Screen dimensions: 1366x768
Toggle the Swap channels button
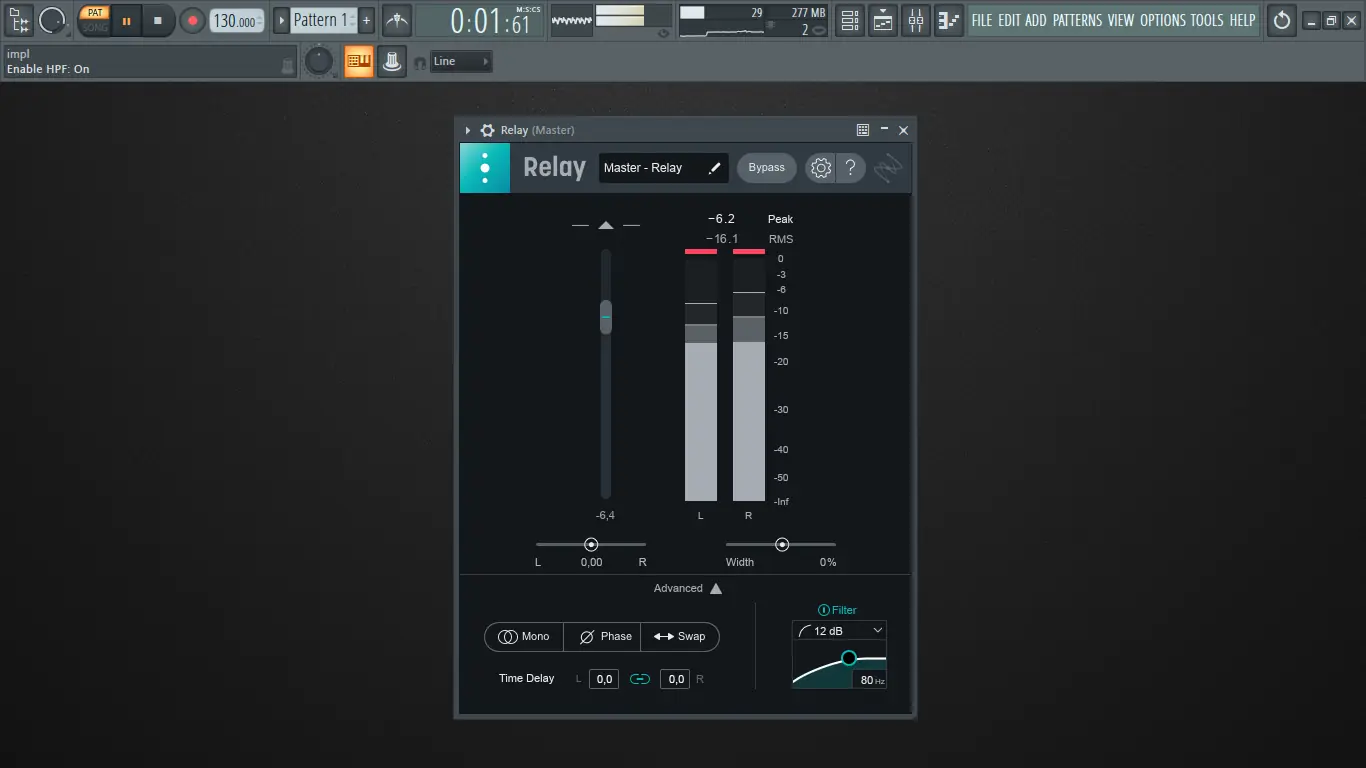pyautogui.click(x=680, y=637)
